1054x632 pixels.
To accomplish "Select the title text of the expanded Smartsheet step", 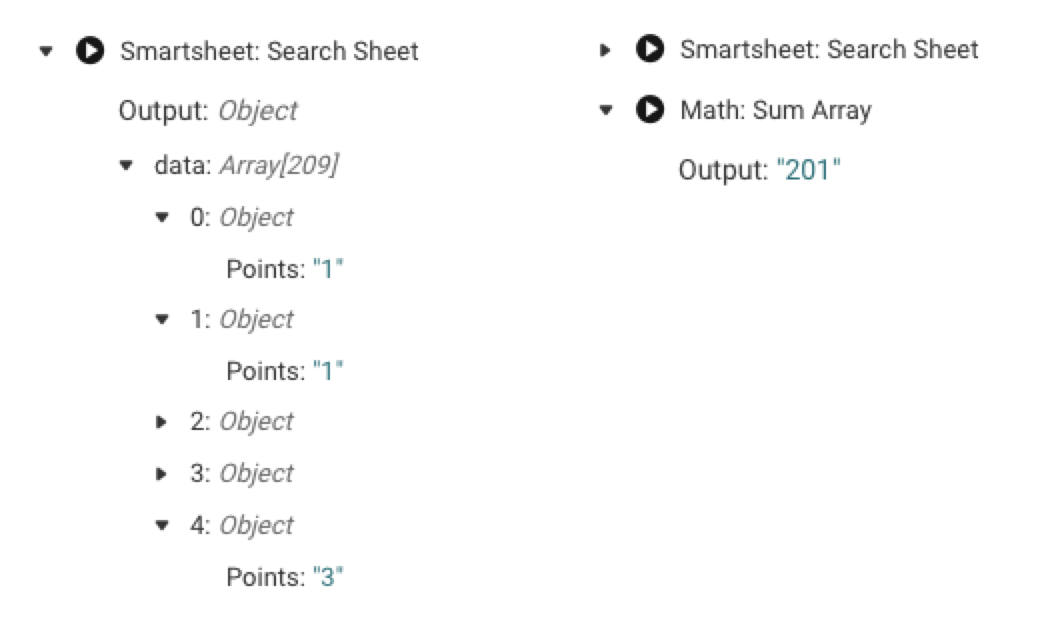I will 269,51.
